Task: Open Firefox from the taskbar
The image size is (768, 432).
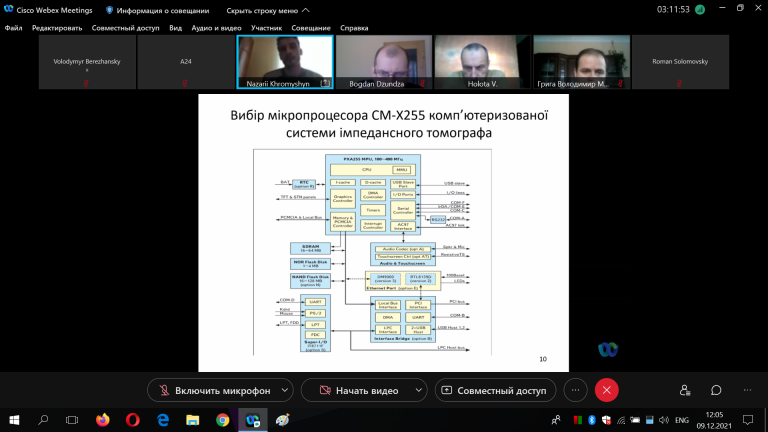Action: tap(103, 420)
